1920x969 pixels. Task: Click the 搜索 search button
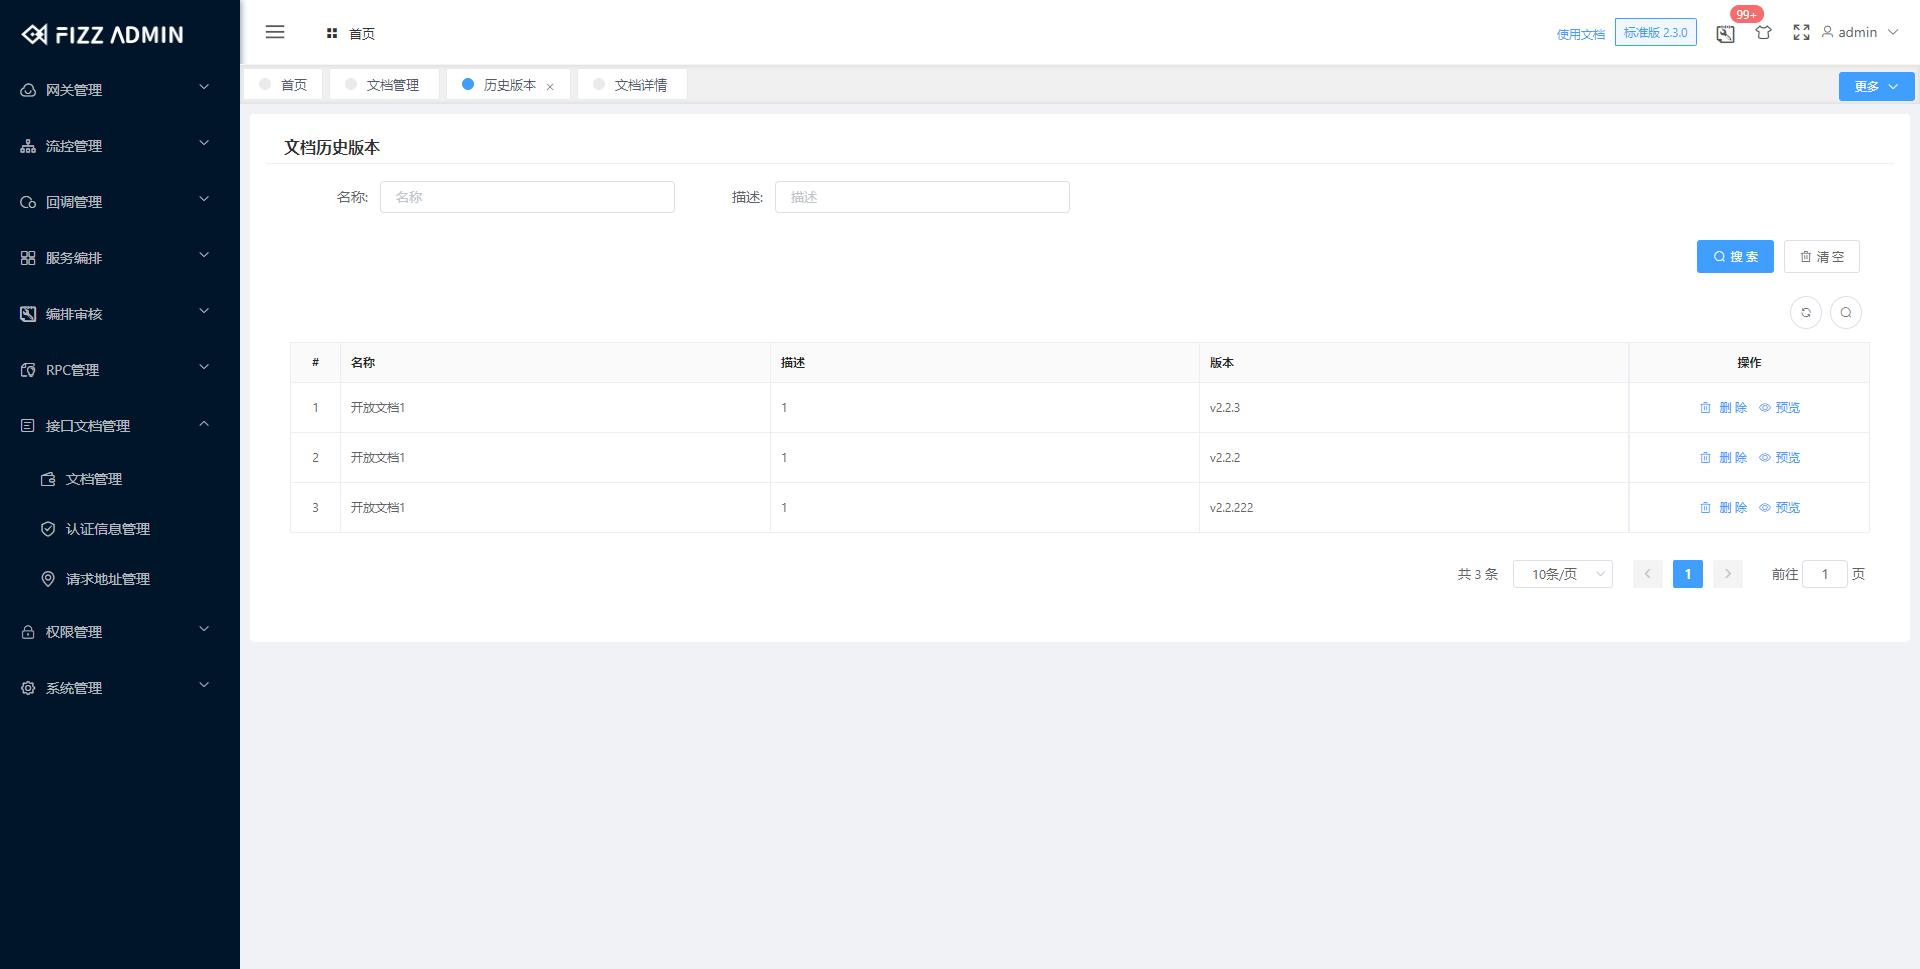1735,256
